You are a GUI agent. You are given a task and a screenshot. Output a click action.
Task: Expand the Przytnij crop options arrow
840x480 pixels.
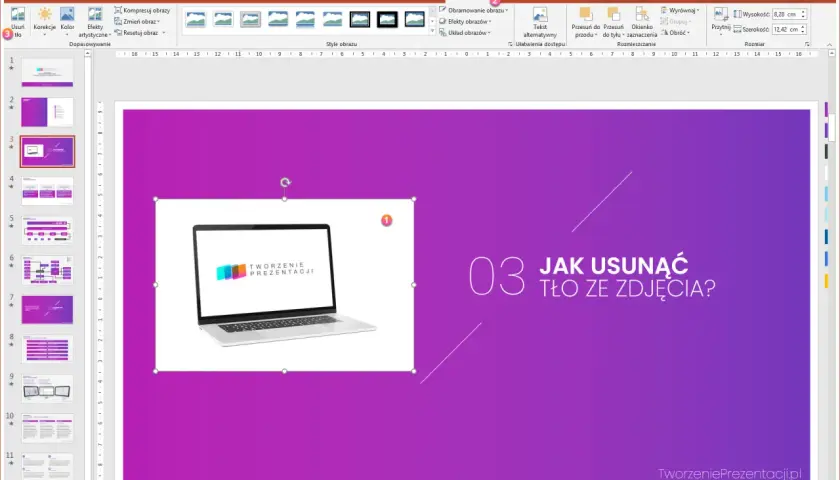click(x=721, y=35)
